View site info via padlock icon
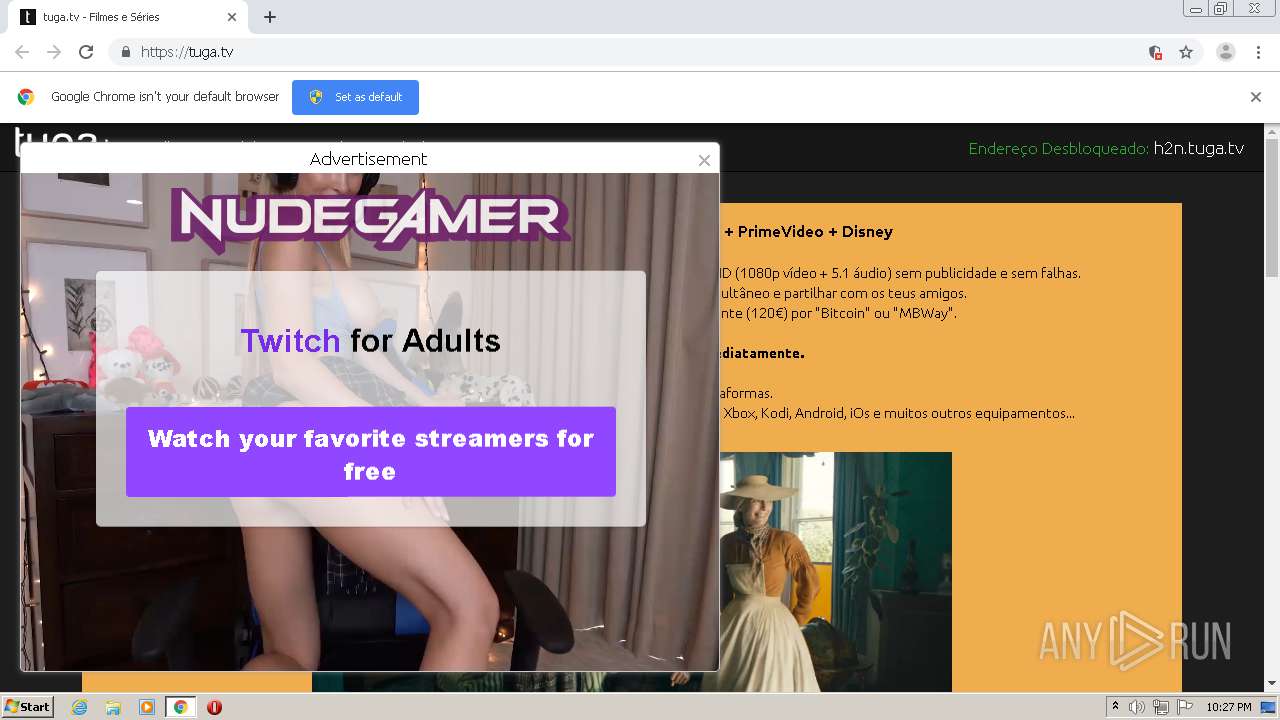 point(125,52)
